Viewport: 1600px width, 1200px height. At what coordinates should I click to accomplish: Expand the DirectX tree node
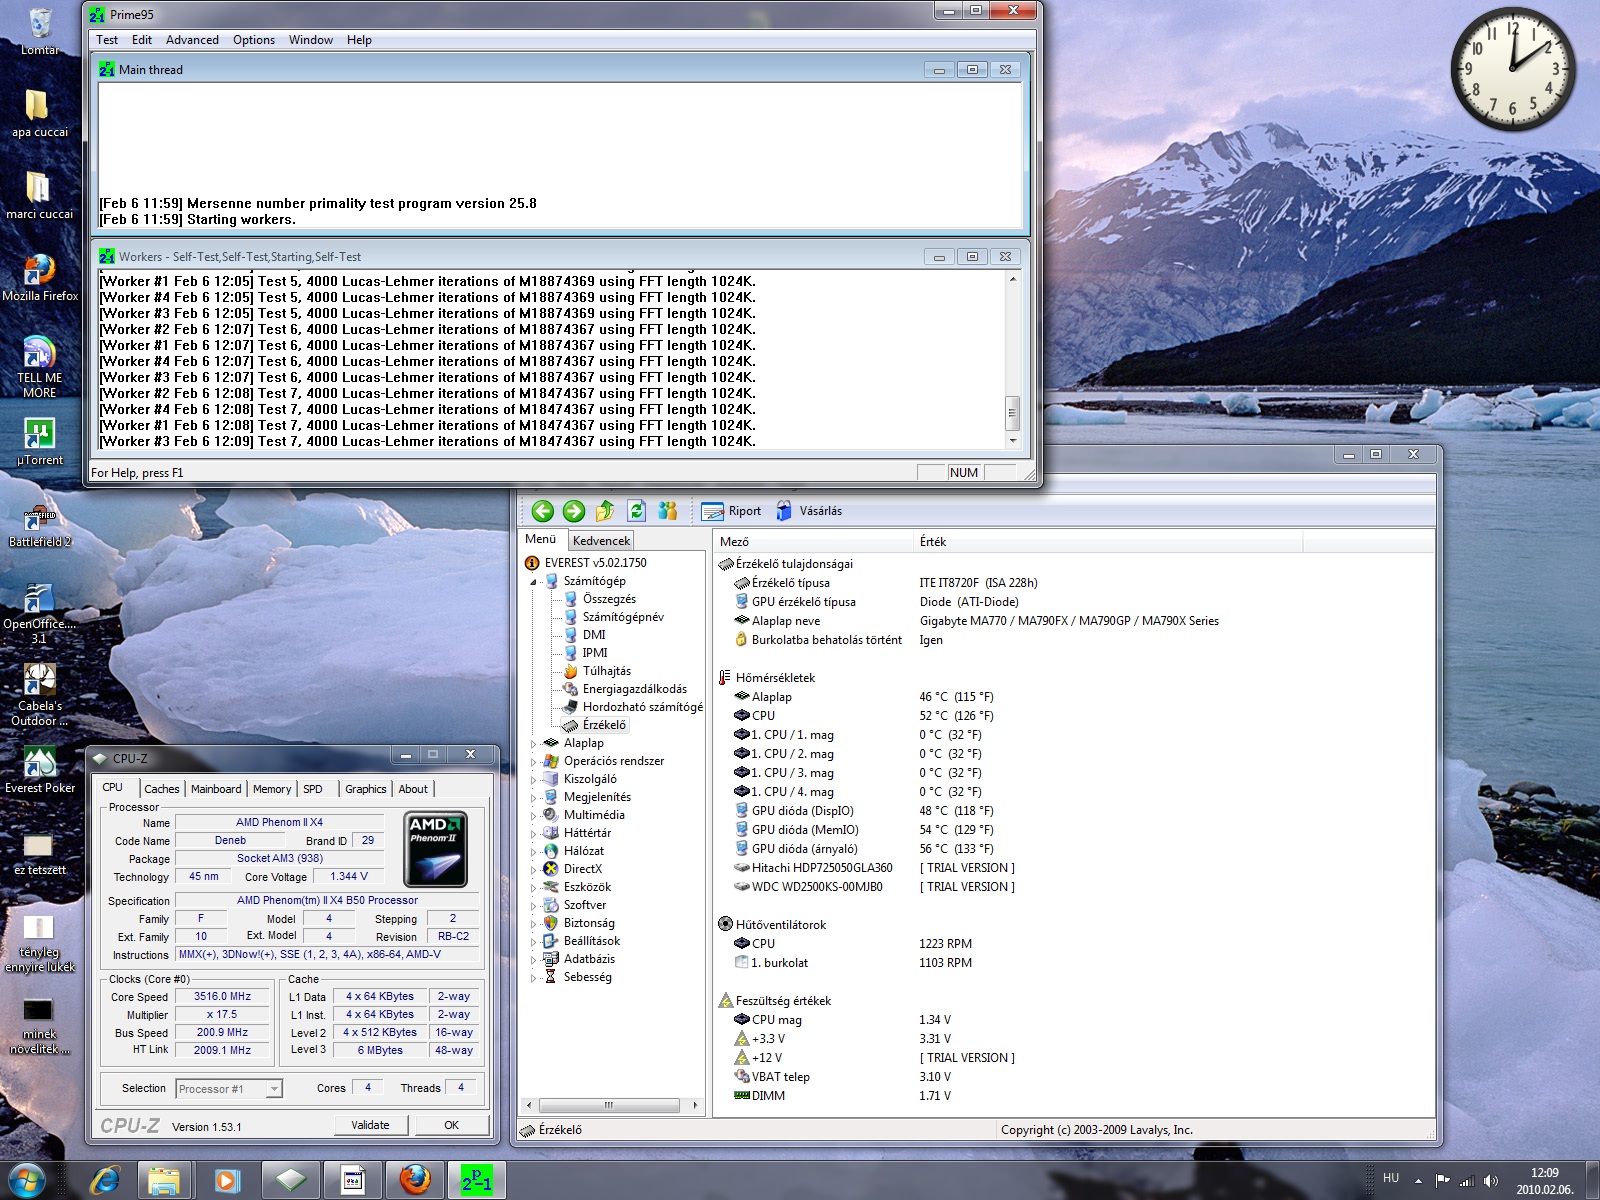tap(533, 870)
